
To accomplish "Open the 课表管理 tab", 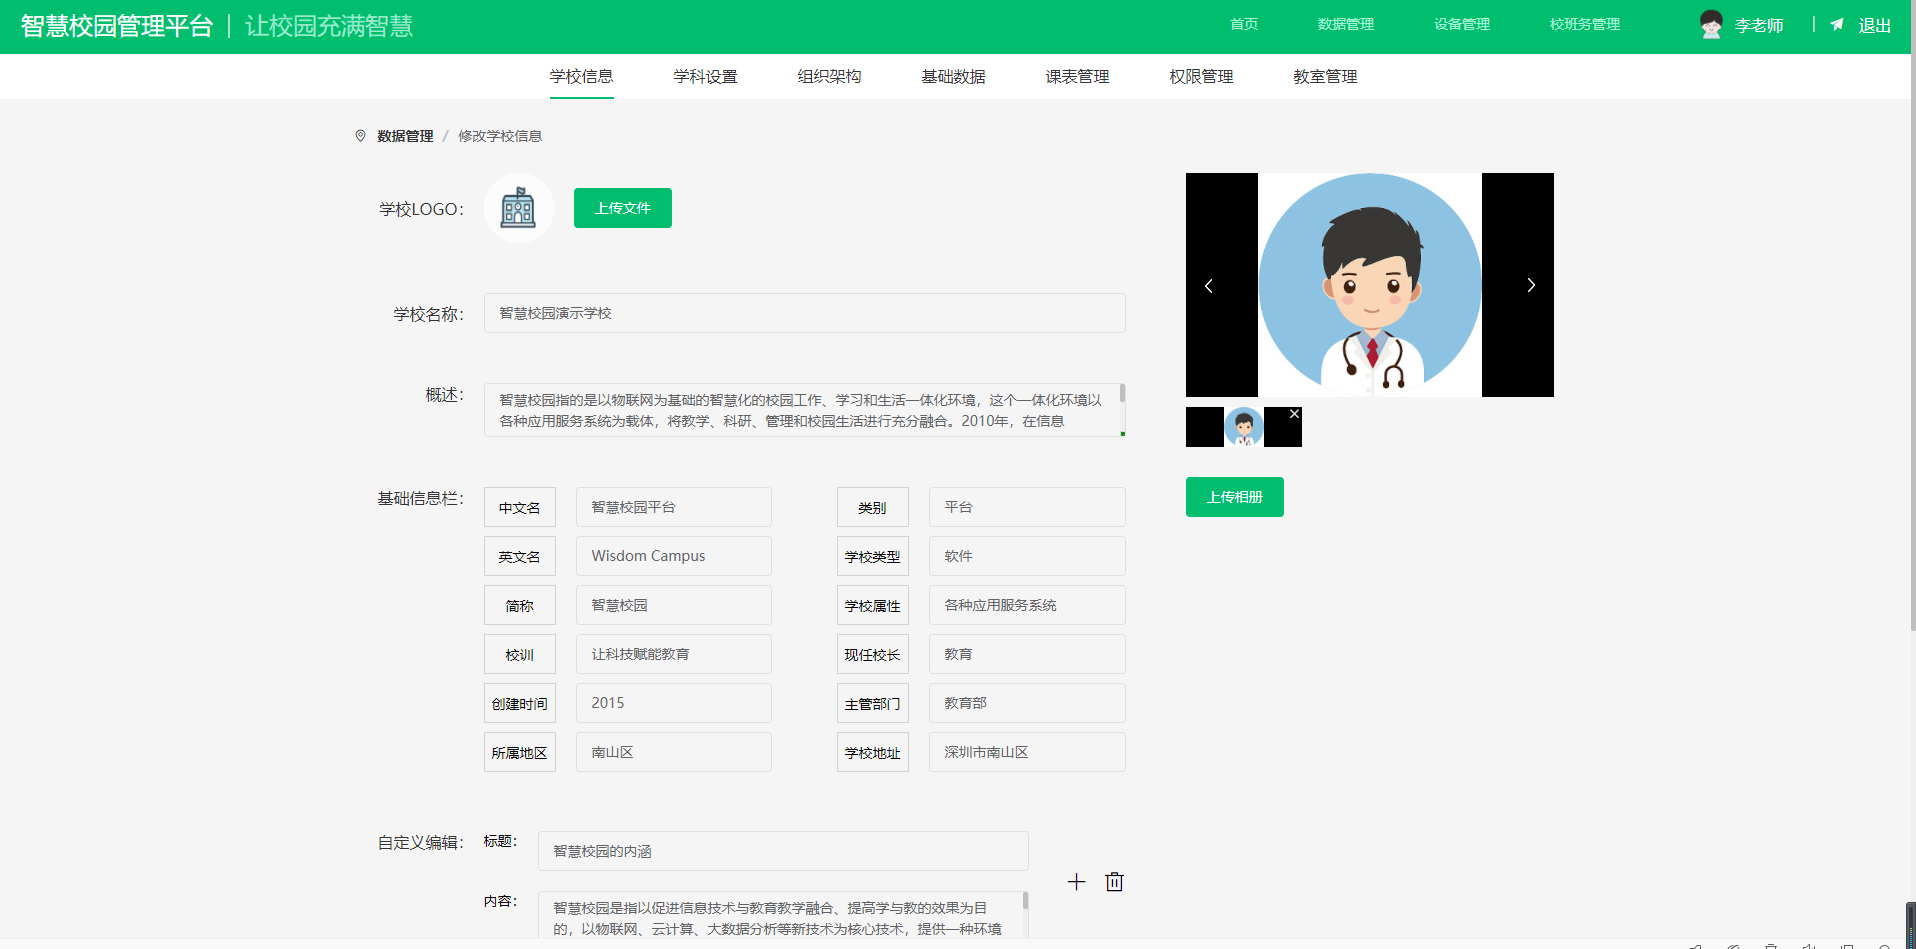I will pyautogui.click(x=1076, y=76).
